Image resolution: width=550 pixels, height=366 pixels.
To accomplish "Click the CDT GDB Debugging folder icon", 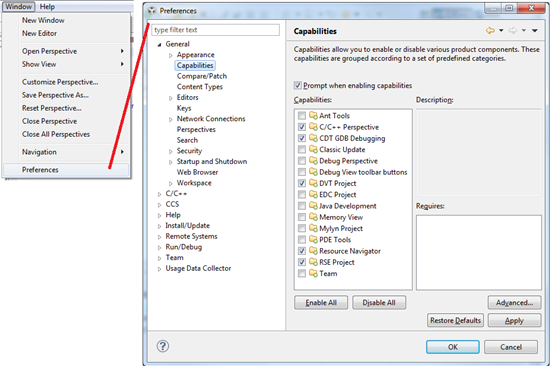I will pyautogui.click(x=313, y=138).
